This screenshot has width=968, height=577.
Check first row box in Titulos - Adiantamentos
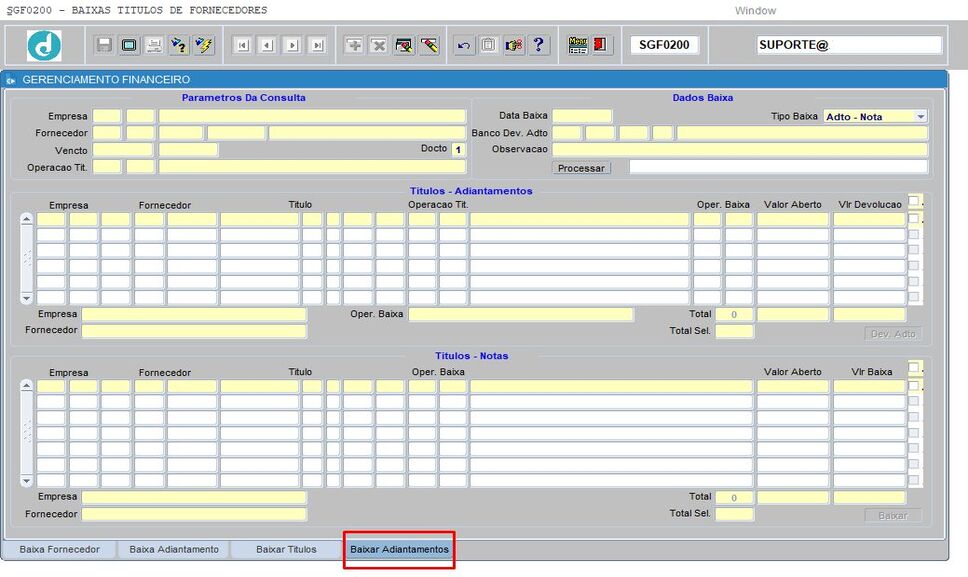coord(914,218)
